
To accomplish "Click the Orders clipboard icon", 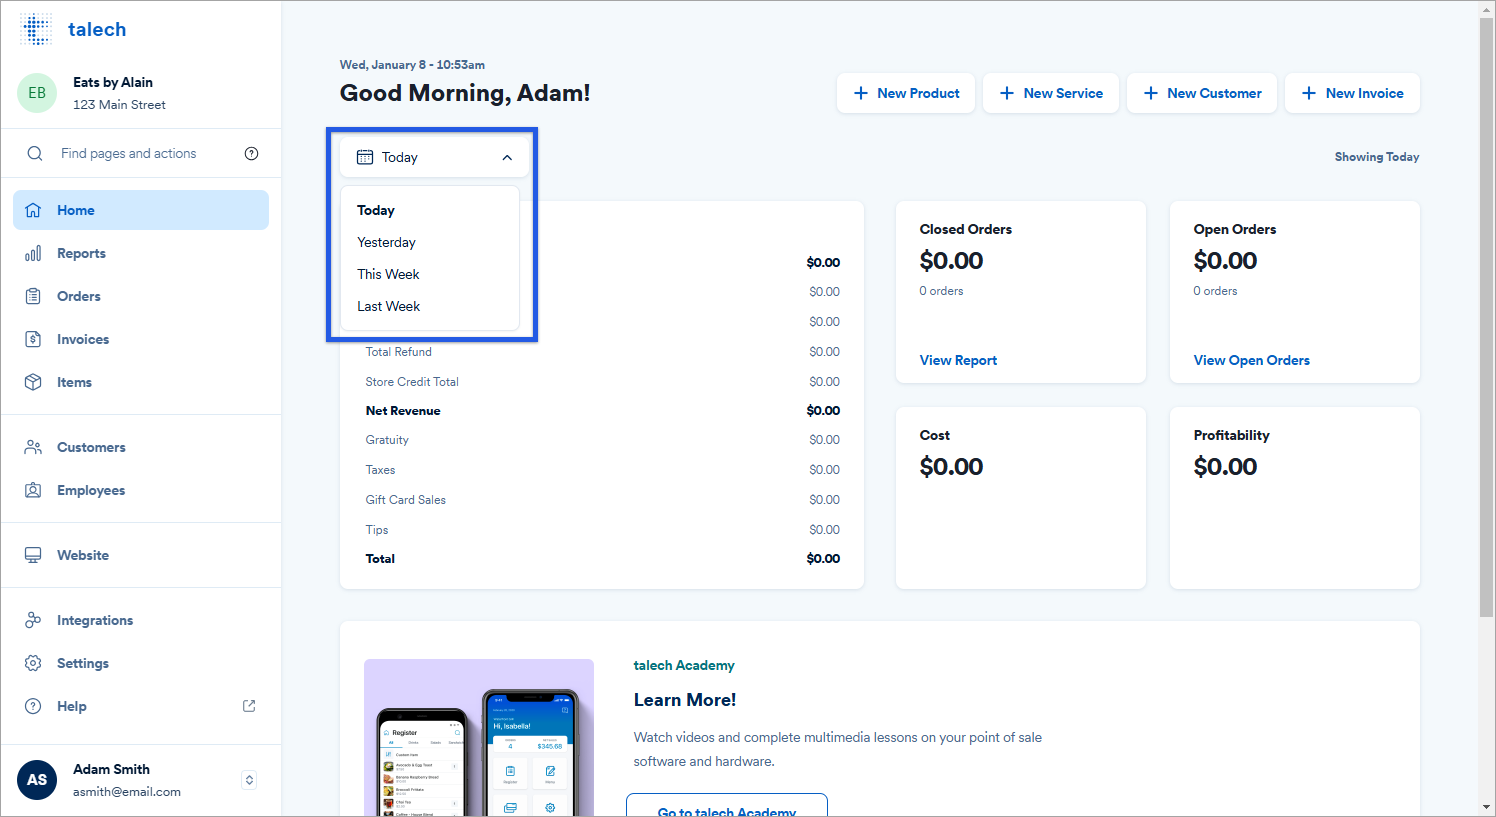I will click(x=33, y=297).
